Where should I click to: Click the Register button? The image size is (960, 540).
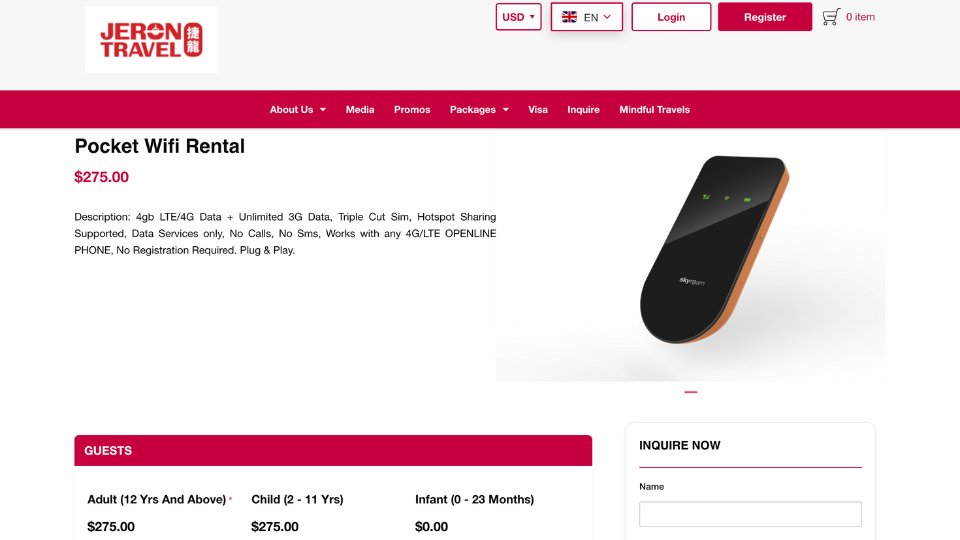[765, 17]
